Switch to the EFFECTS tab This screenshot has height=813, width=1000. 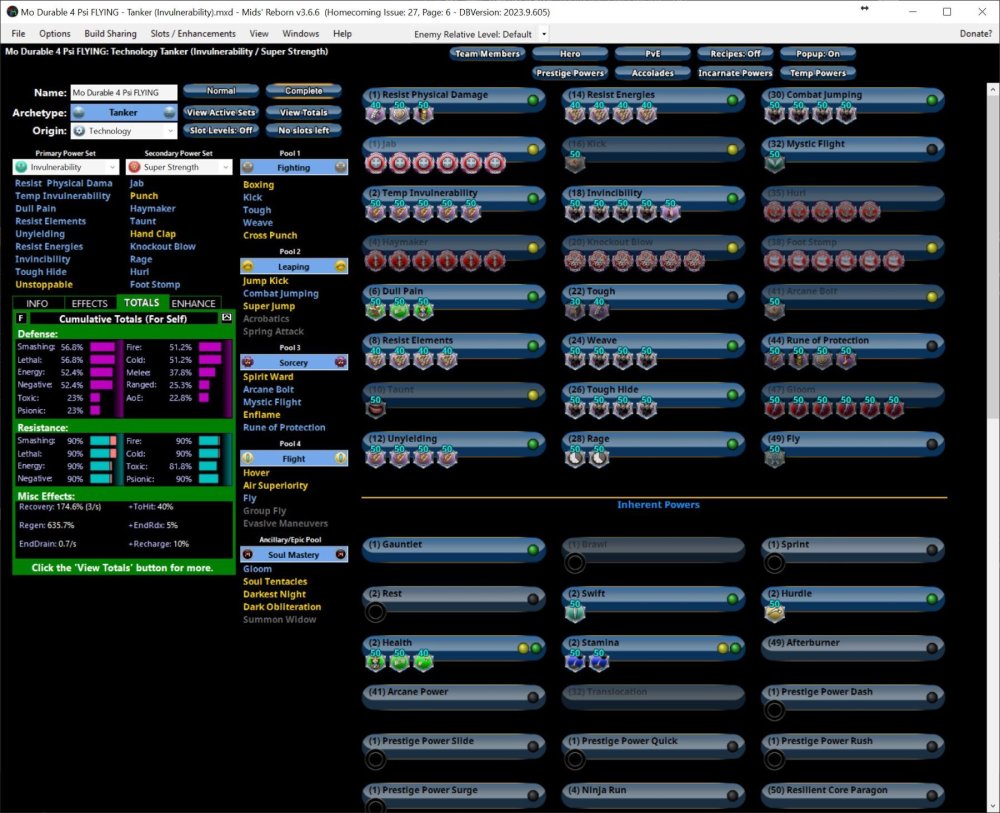(x=90, y=303)
